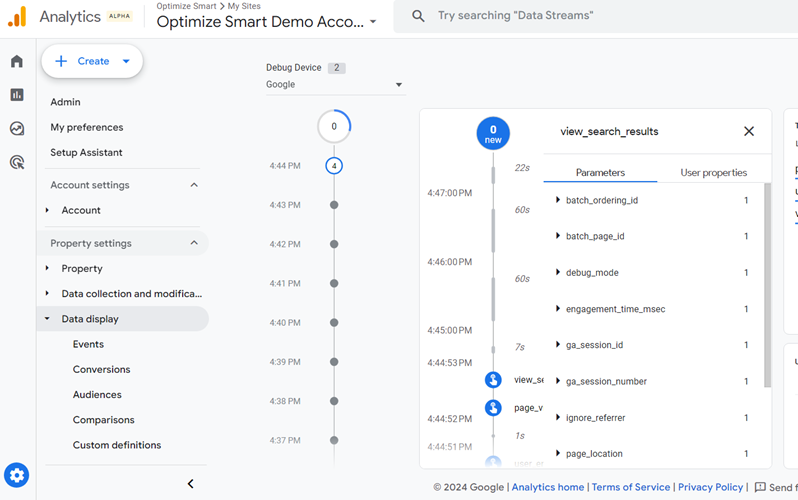Expand the engagement_time_msec parameter
Screen dimensions: 798x500
pyautogui.click(x=558, y=308)
